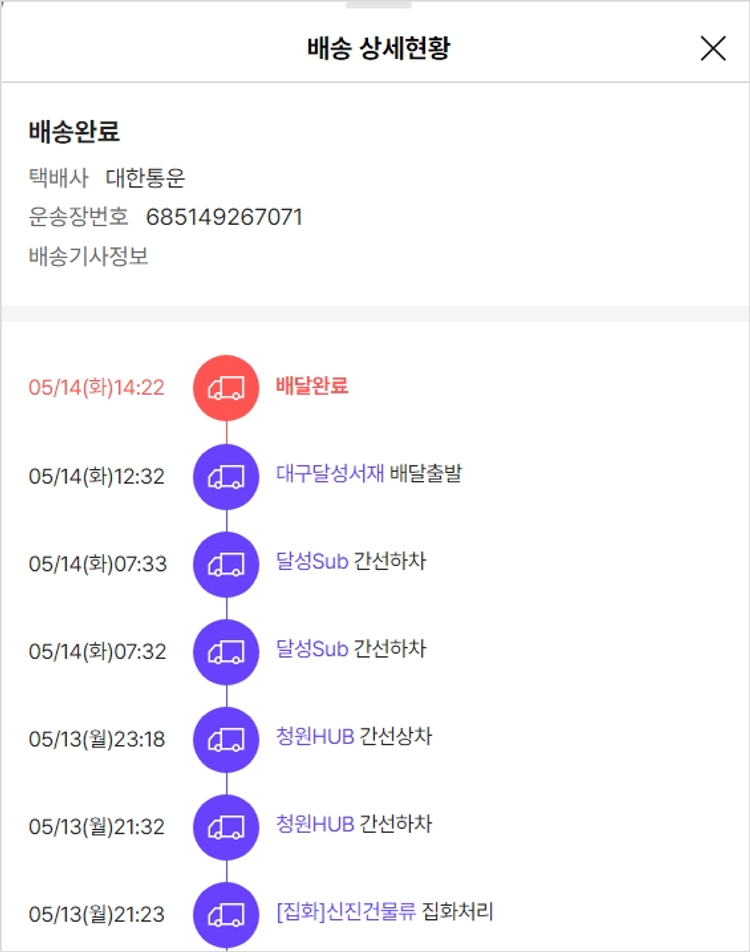Screen dimensions: 750x952
Task: Click the 배달완료 status text
Action: 312,386
